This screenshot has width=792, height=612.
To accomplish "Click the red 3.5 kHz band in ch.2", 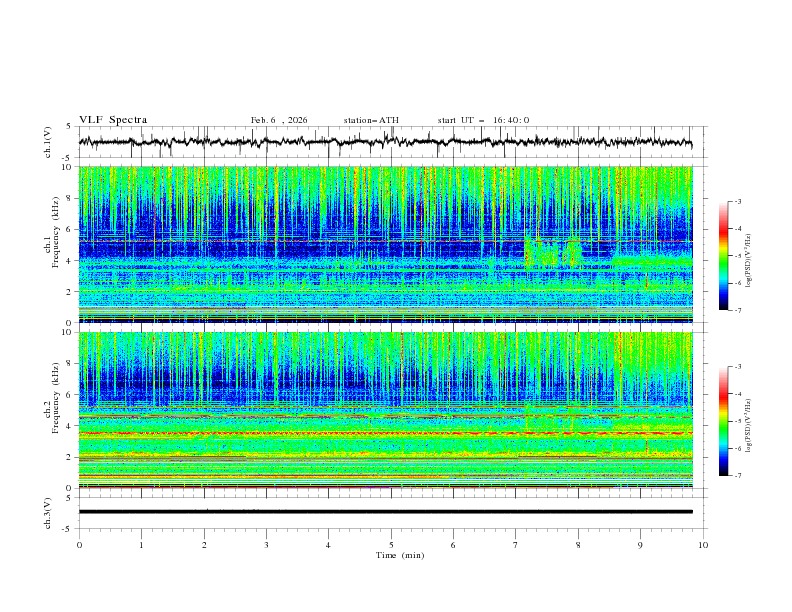I will 385,433.
